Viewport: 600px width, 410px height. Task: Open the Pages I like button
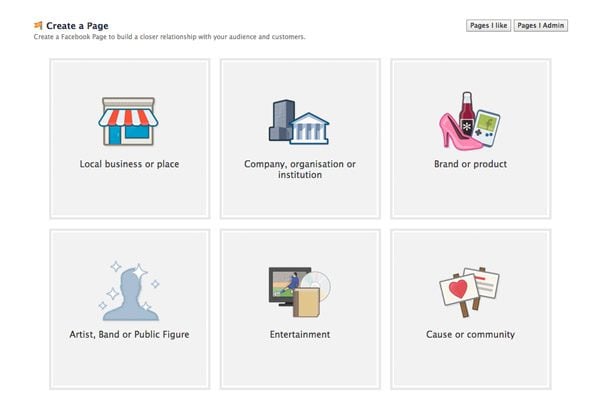tap(488, 26)
